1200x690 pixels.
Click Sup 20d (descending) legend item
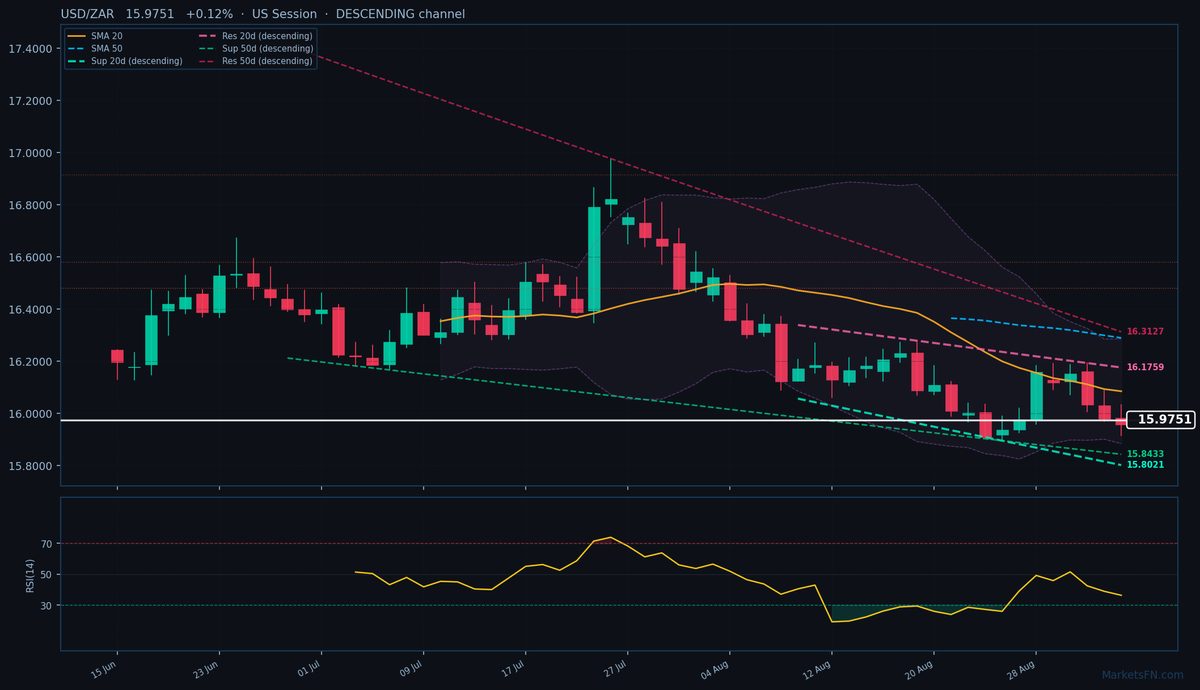click(x=125, y=61)
